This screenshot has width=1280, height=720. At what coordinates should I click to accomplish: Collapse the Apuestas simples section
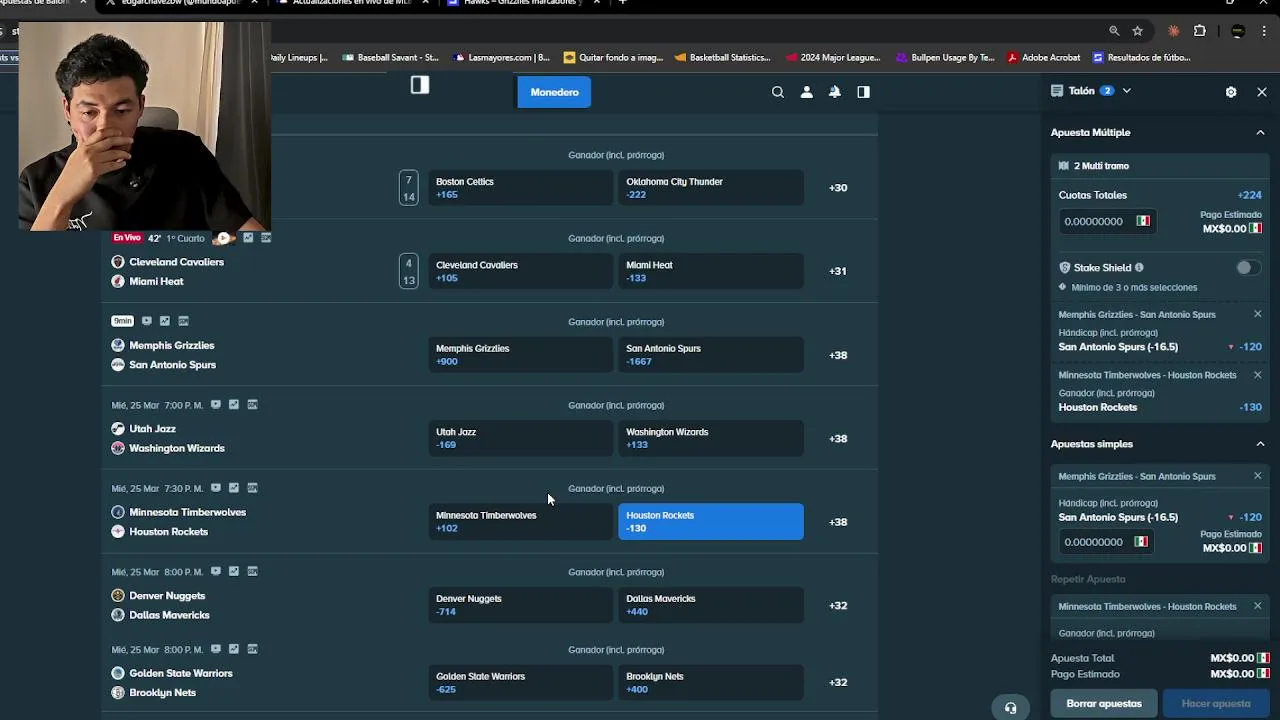click(x=1260, y=444)
